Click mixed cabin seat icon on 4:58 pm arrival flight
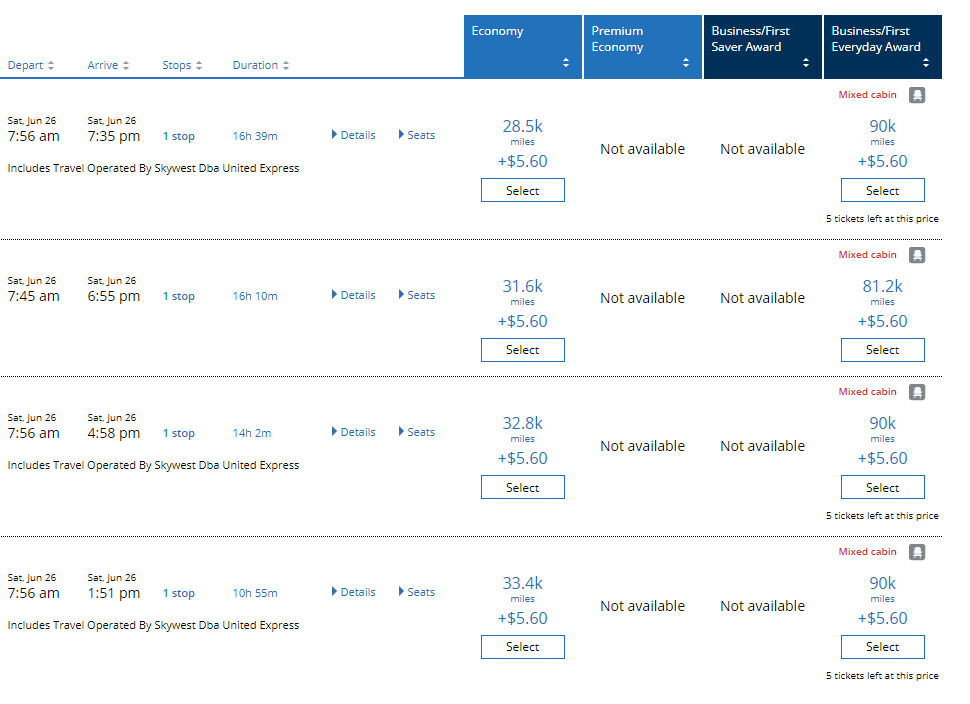This screenshot has width=970, height=704. [x=917, y=392]
